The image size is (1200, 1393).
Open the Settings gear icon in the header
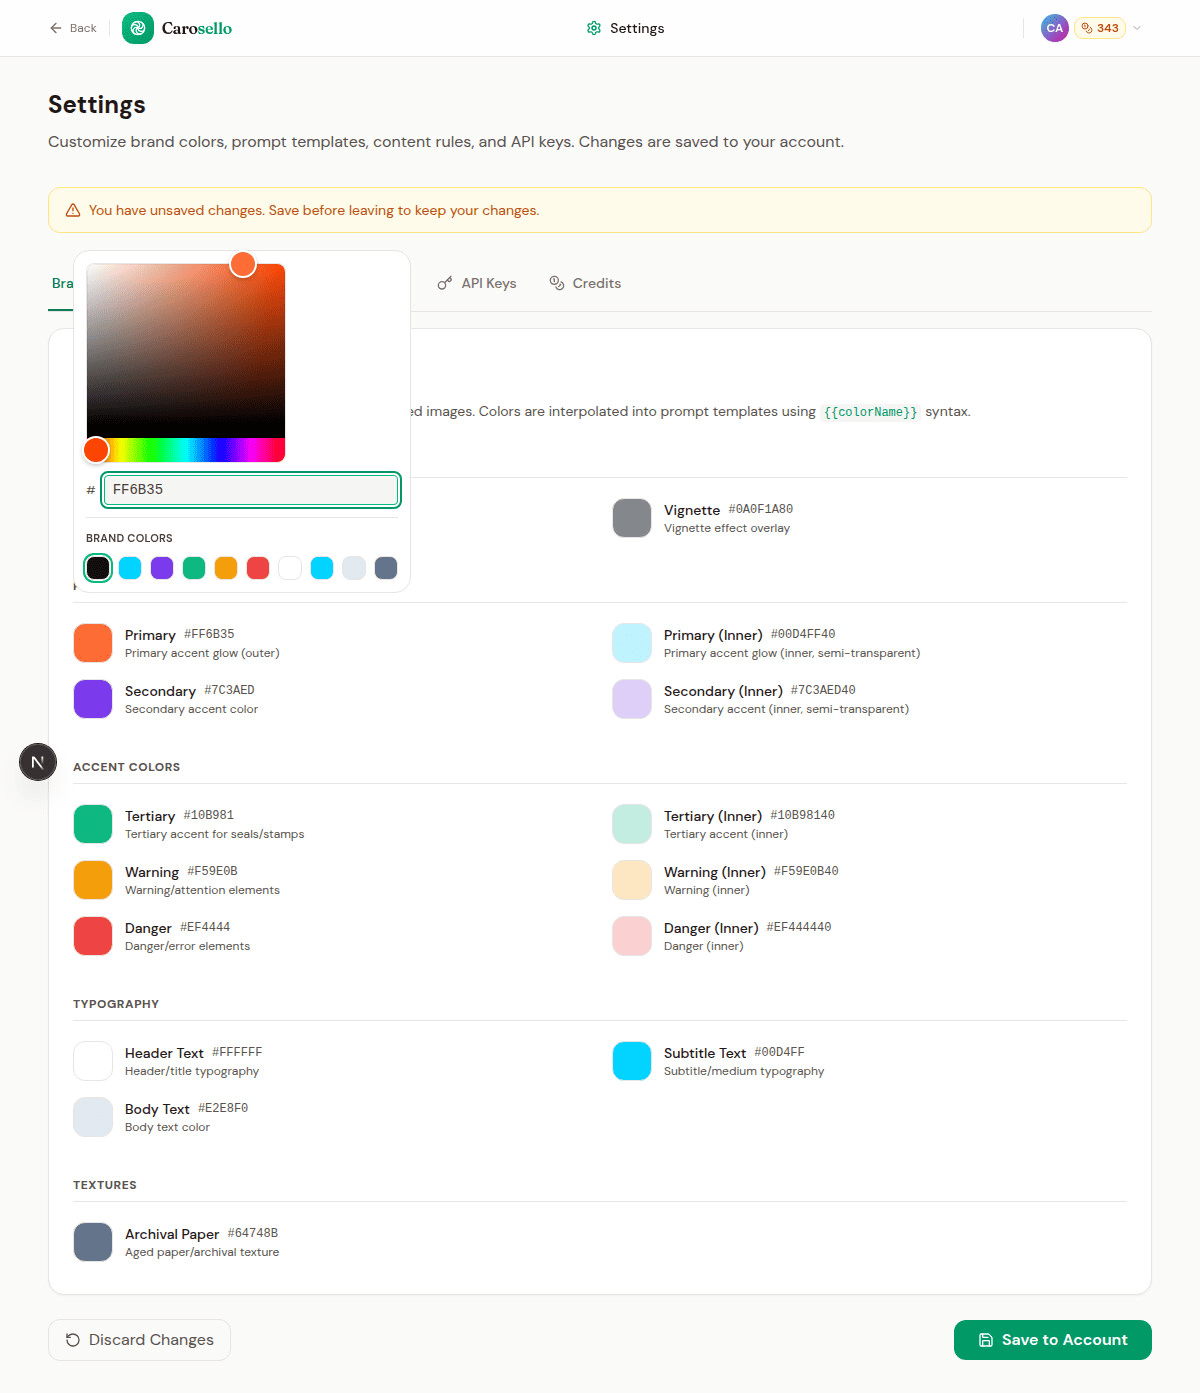pyautogui.click(x=593, y=28)
